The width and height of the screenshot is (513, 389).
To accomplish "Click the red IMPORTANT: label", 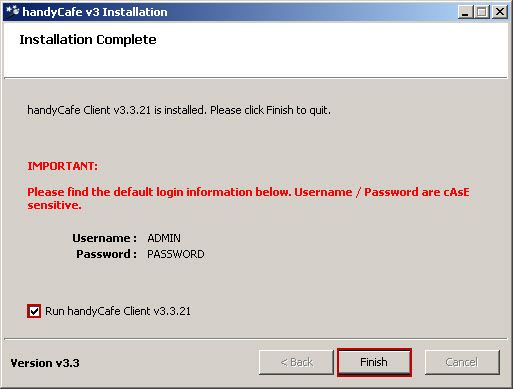I will click(63, 166).
